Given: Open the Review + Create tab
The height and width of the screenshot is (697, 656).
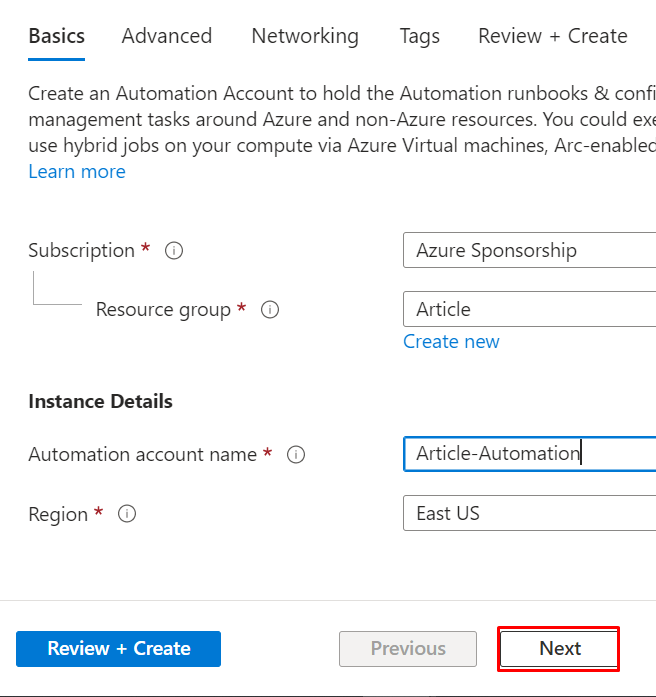Looking at the screenshot, I should coord(553,36).
